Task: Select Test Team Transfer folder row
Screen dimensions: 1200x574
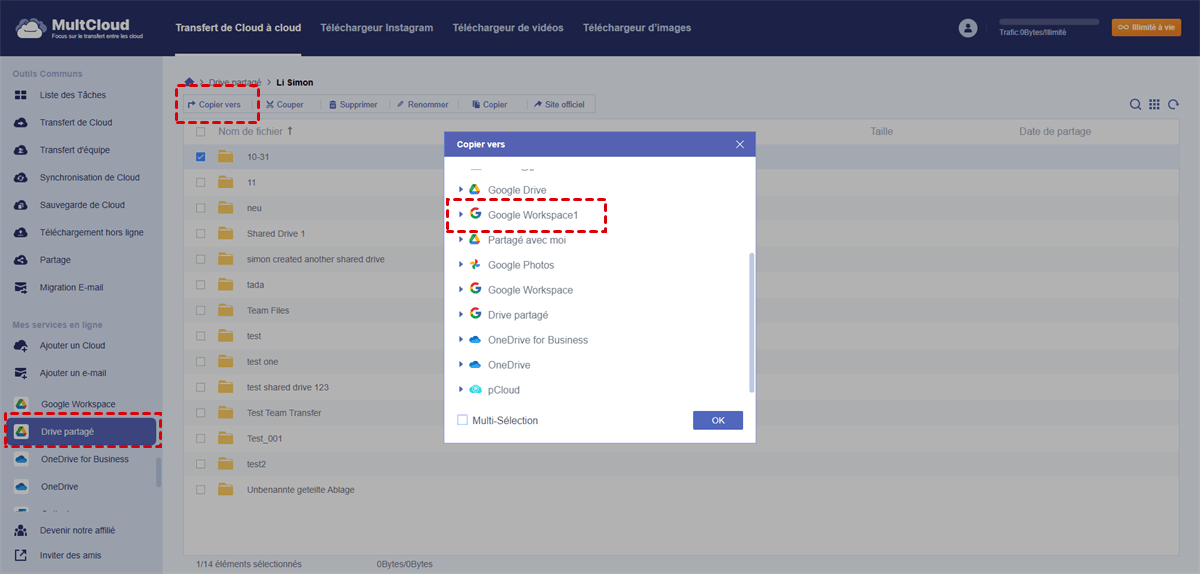Action: click(680, 413)
